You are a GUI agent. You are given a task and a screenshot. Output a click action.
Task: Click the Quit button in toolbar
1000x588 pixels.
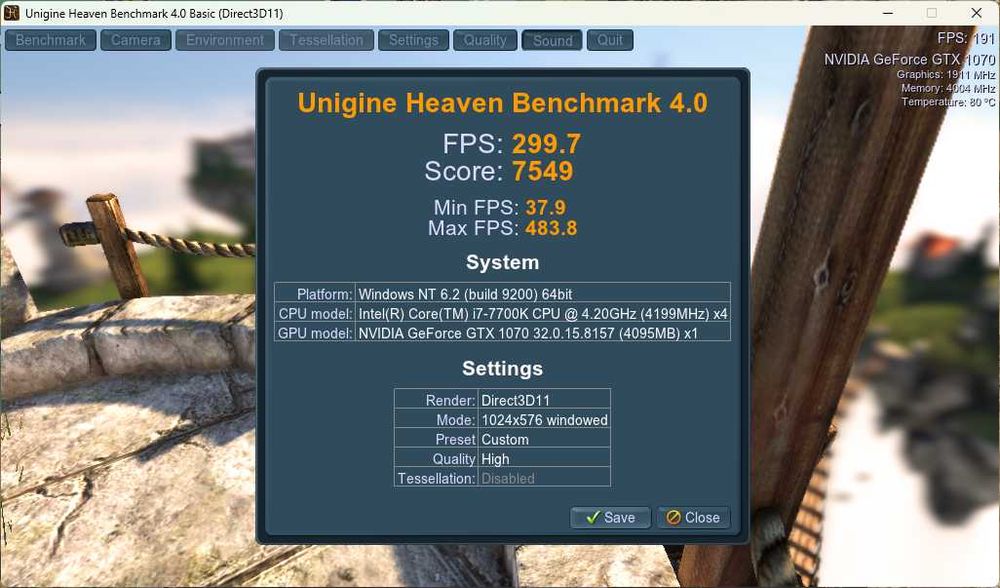coord(610,40)
